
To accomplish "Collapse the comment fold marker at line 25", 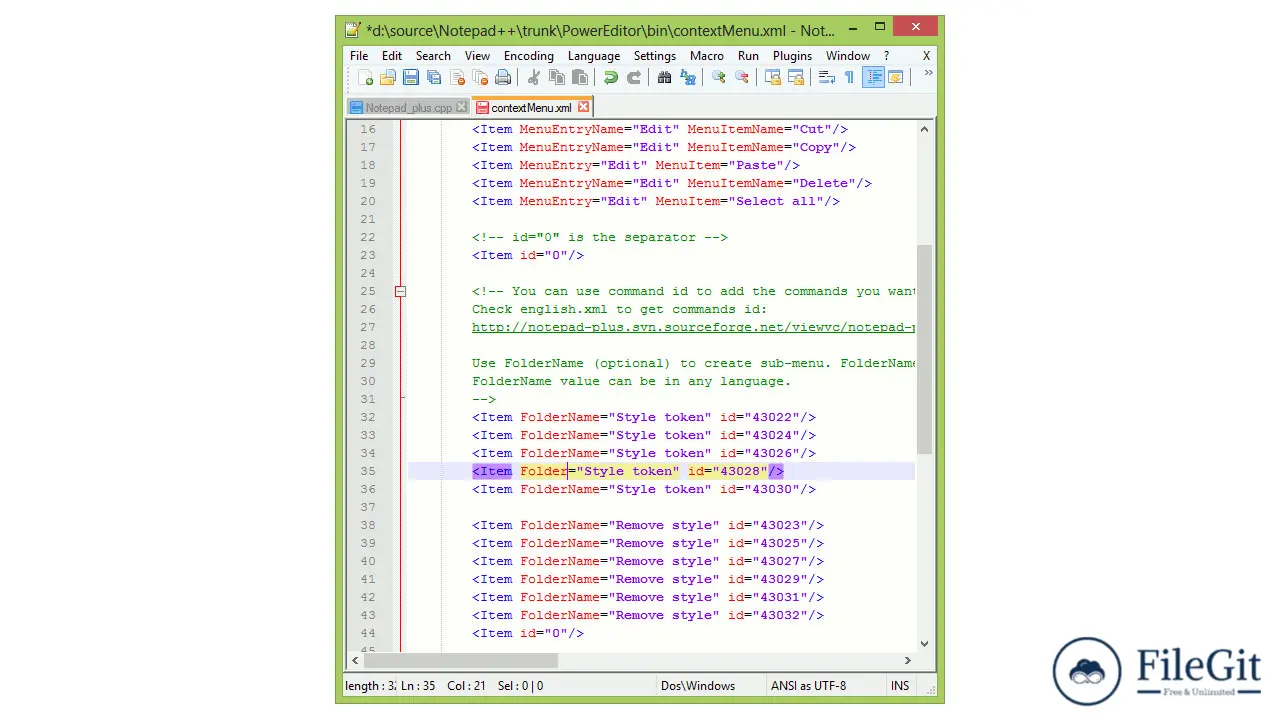I will point(400,291).
